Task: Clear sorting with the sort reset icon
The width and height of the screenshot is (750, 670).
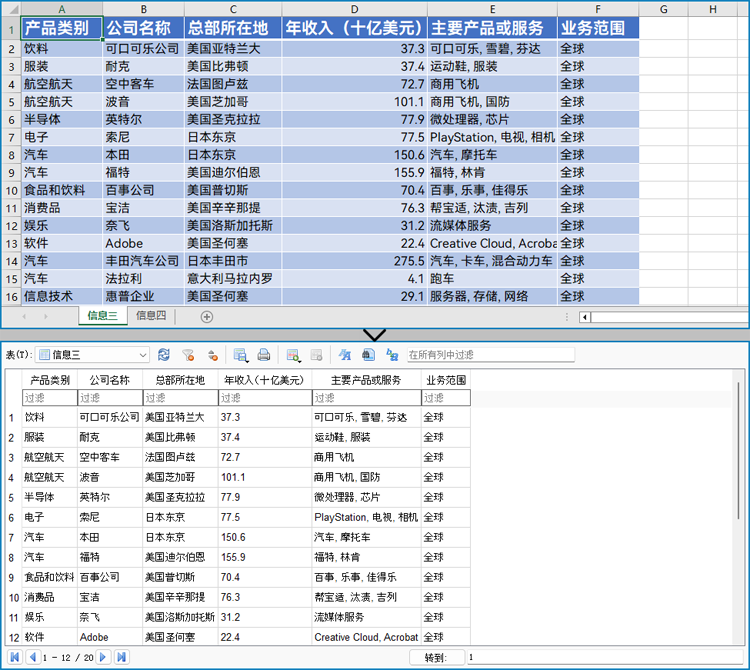Action: pyautogui.click(x=212, y=355)
